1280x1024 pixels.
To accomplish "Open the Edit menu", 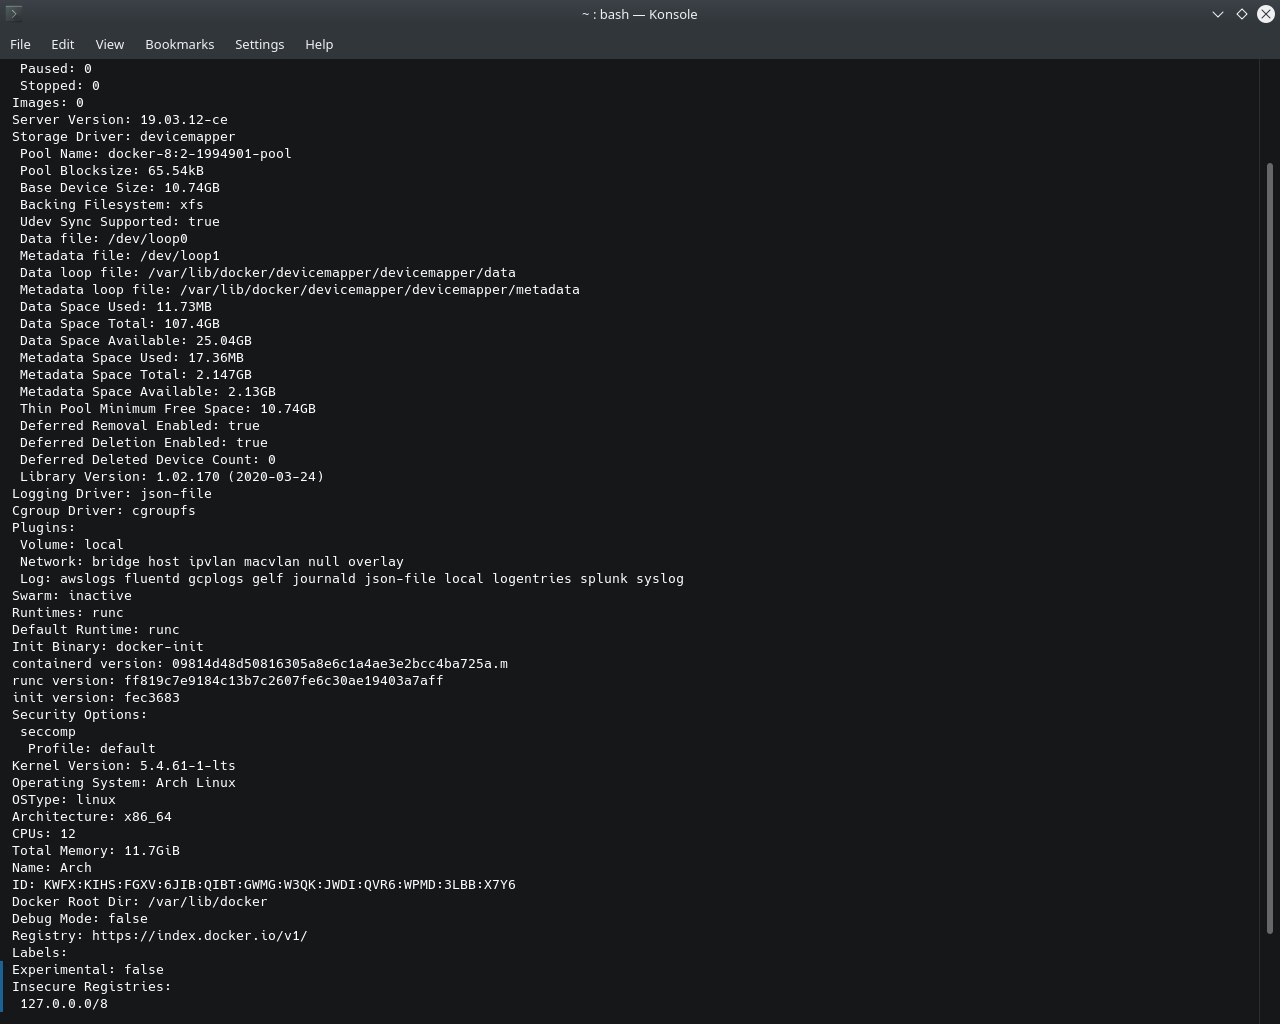I will (62, 44).
